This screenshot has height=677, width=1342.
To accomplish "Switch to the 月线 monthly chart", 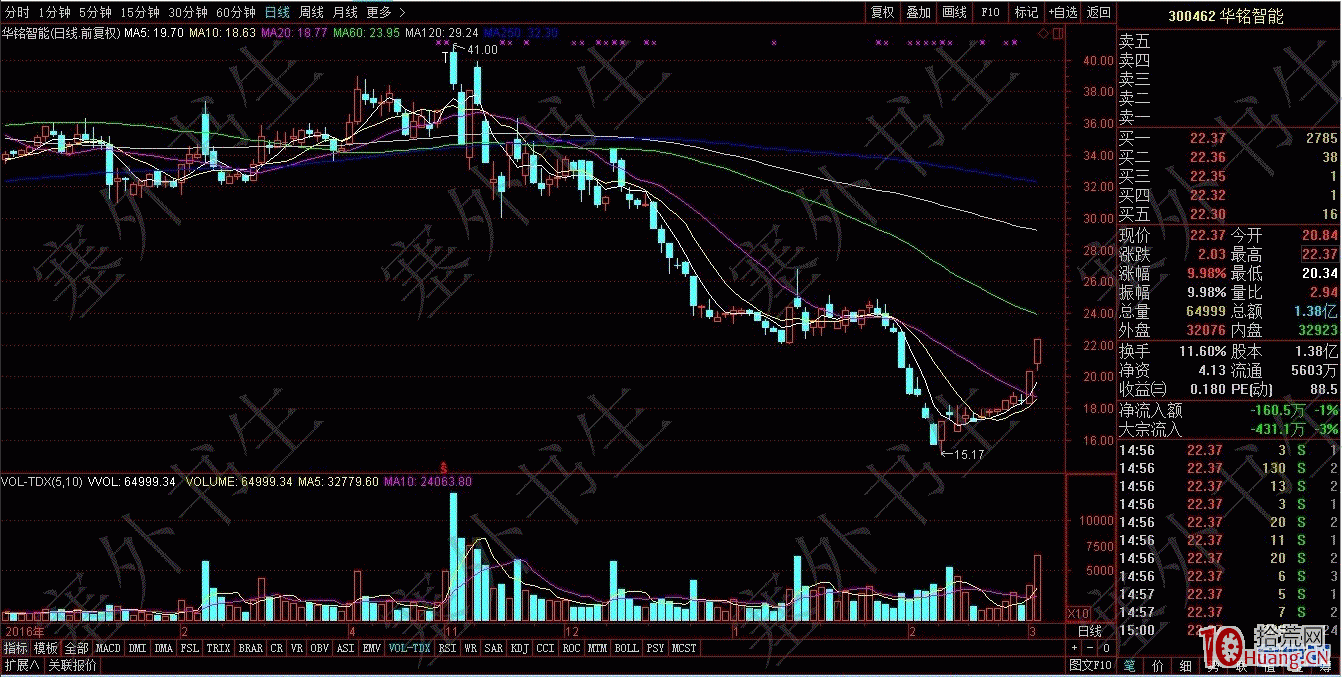I will [x=345, y=12].
